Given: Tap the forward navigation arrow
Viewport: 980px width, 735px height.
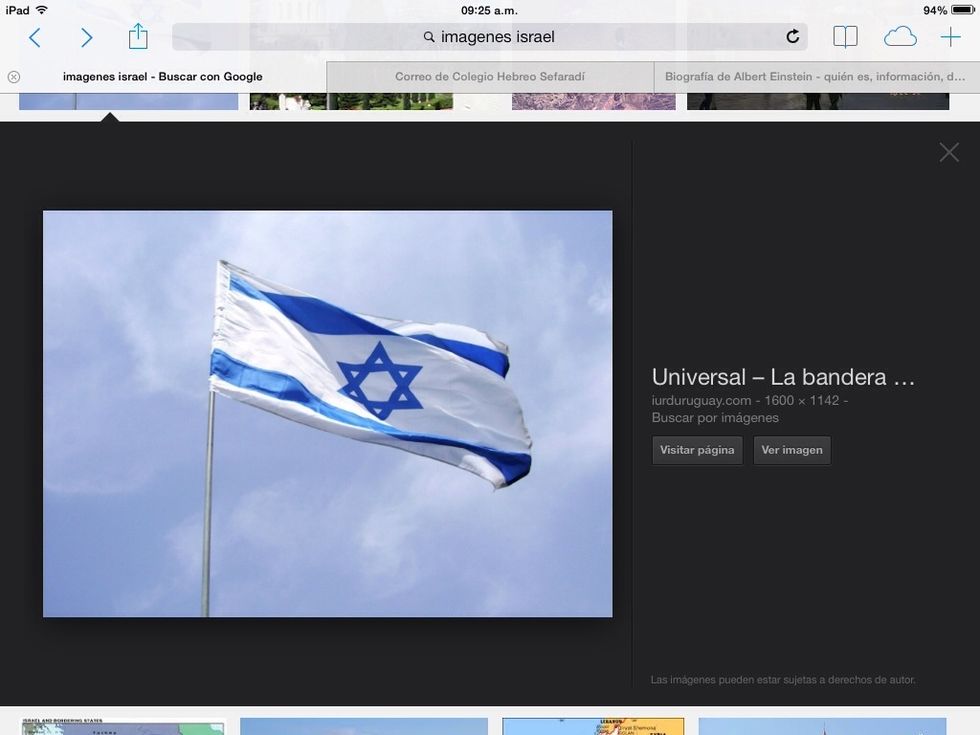Looking at the screenshot, I should click(87, 38).
